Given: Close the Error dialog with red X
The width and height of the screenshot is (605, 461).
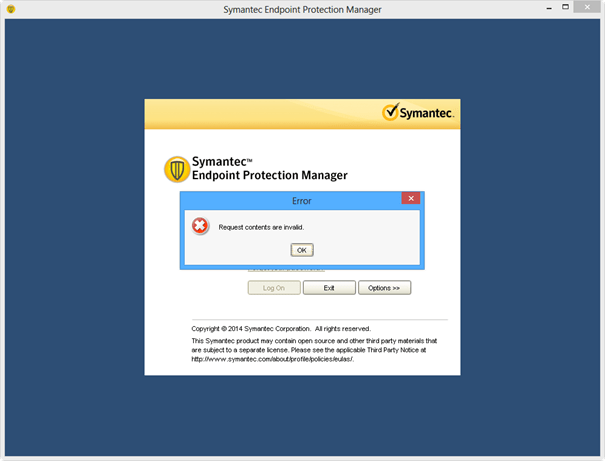Looking at the screenshot, I should [410, 199].
